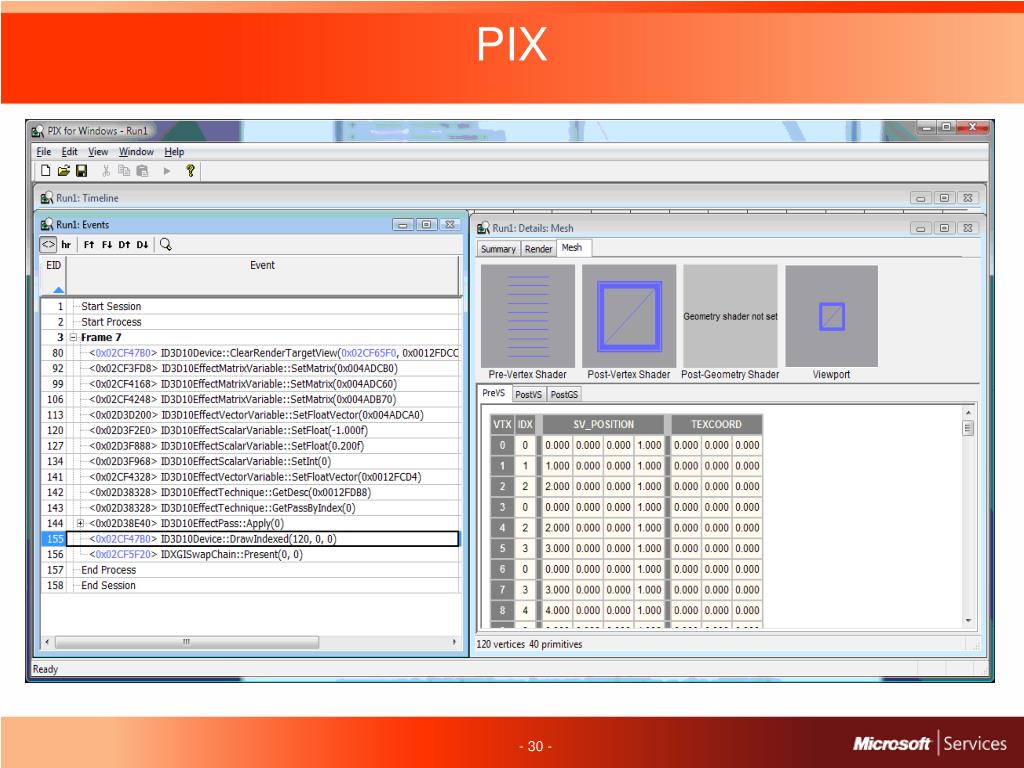
Task: Switch to the Render tab
Action: tap(538, 249)
